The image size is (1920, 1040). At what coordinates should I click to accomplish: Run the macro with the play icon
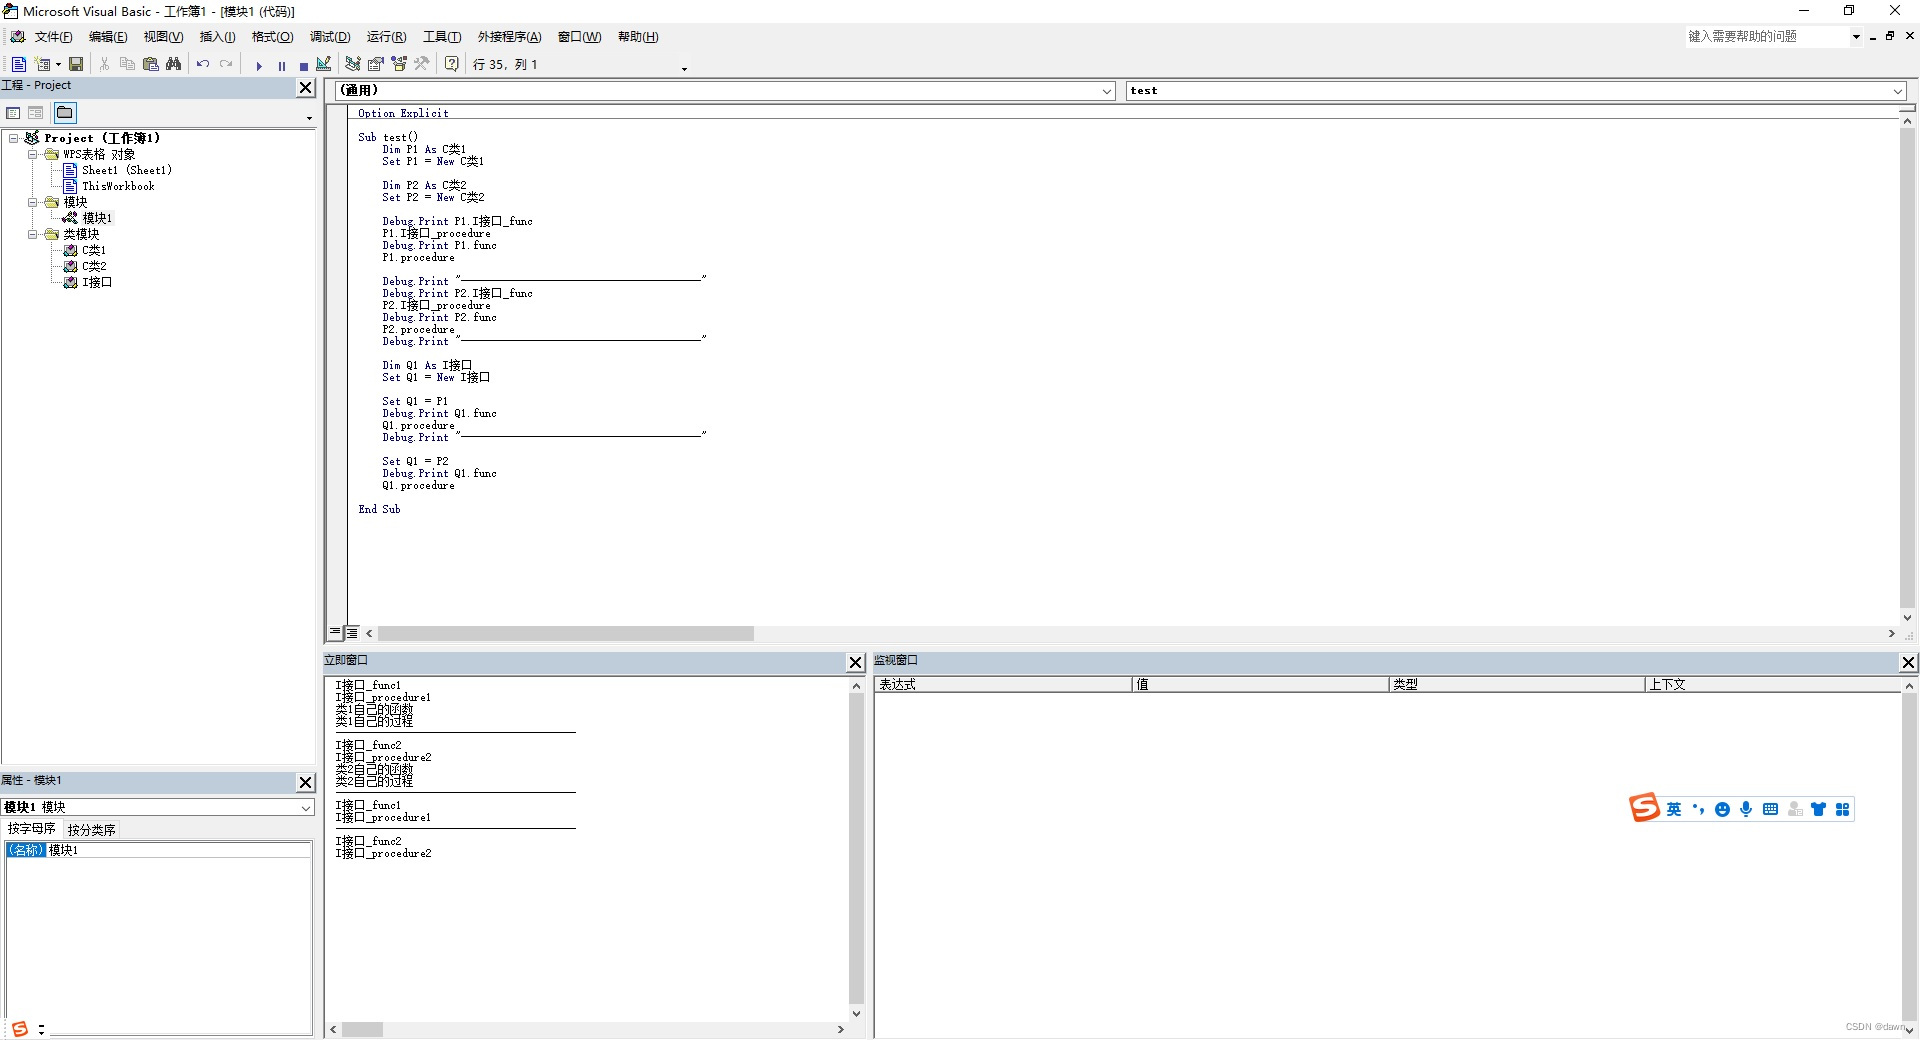click(x=258, y=65)
